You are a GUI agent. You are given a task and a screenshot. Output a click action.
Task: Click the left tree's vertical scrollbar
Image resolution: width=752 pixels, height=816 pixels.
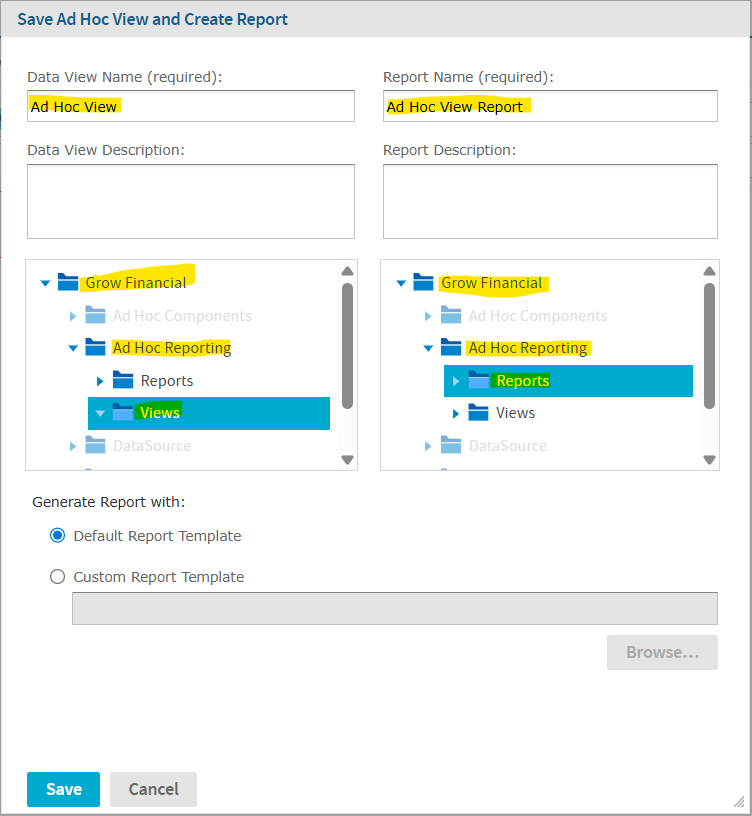tap(347, 345)
